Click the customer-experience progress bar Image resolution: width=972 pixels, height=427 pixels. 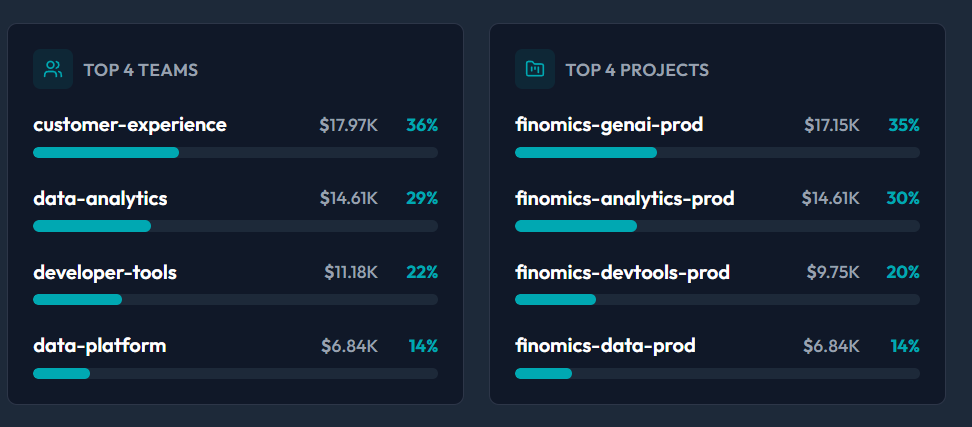pyautogui.click(x=236, y=152)
